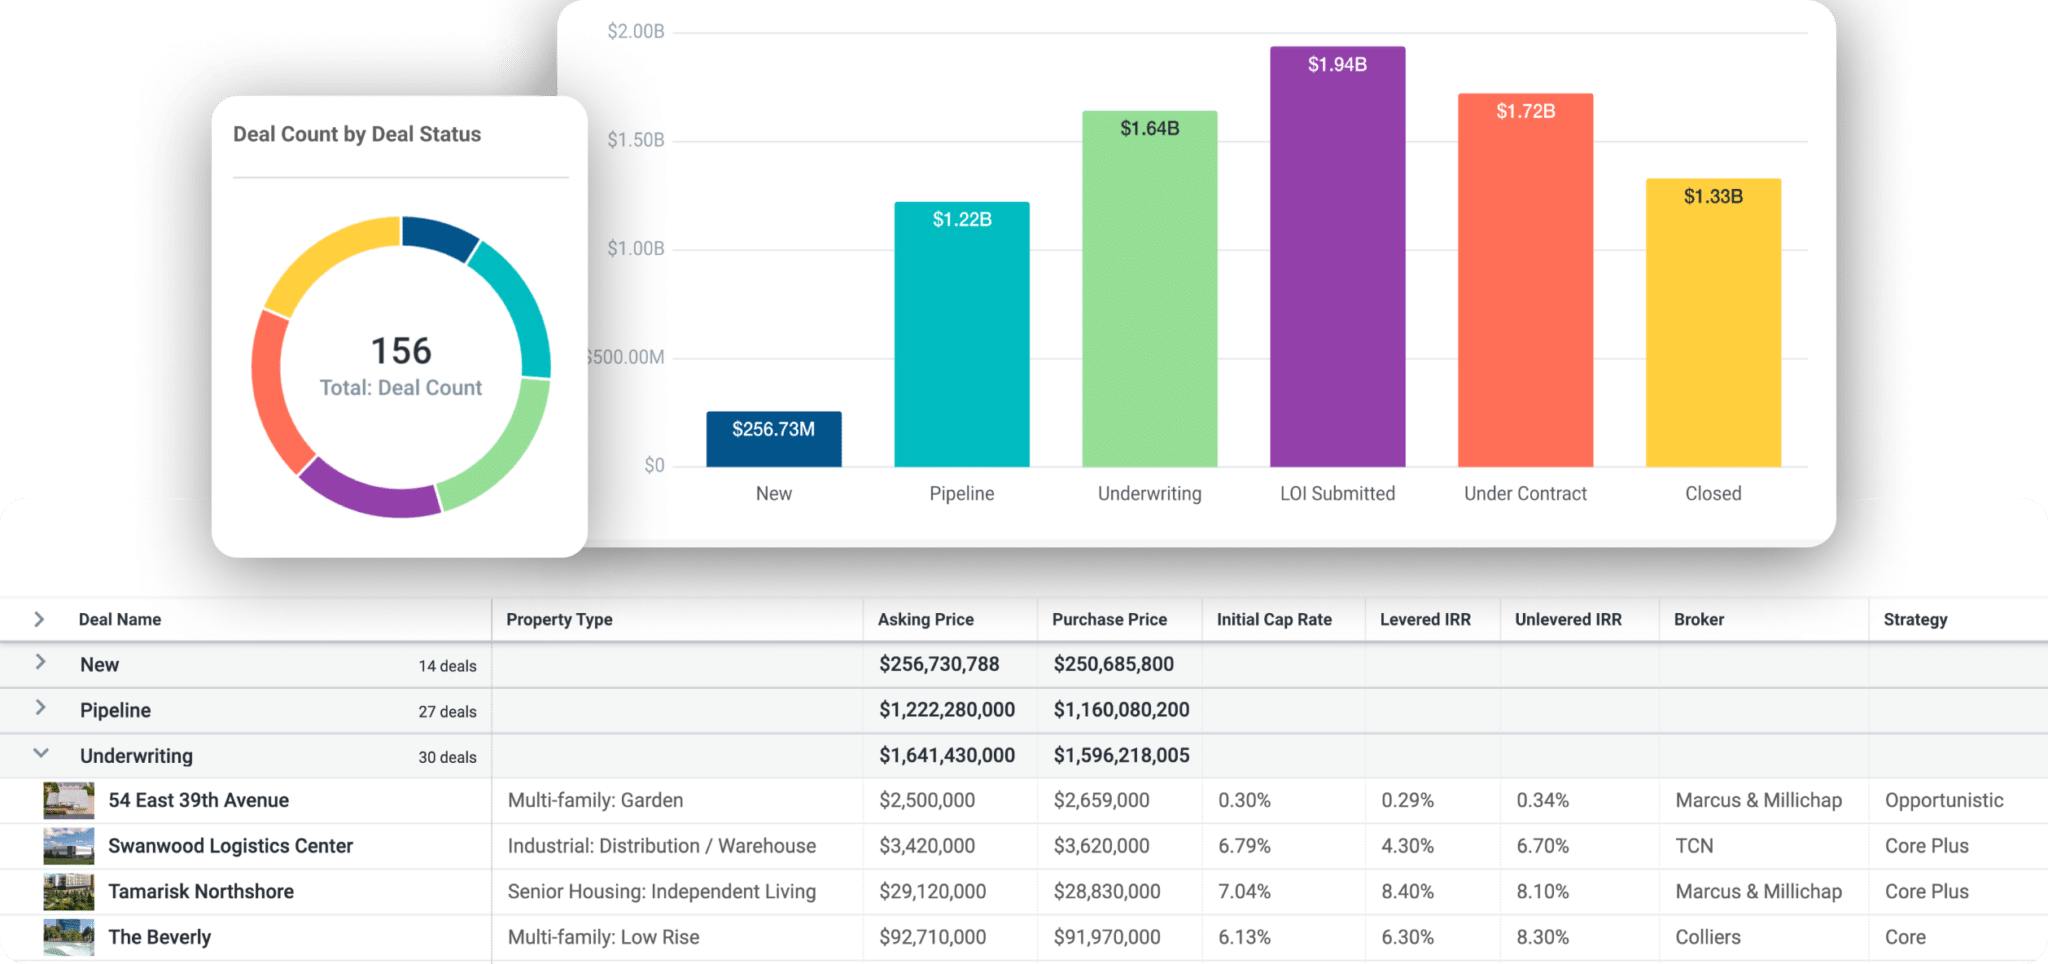Select the Initial Cap Rate column header
This screenshot has width=2048, height=964.
[x=1272, y=619]
